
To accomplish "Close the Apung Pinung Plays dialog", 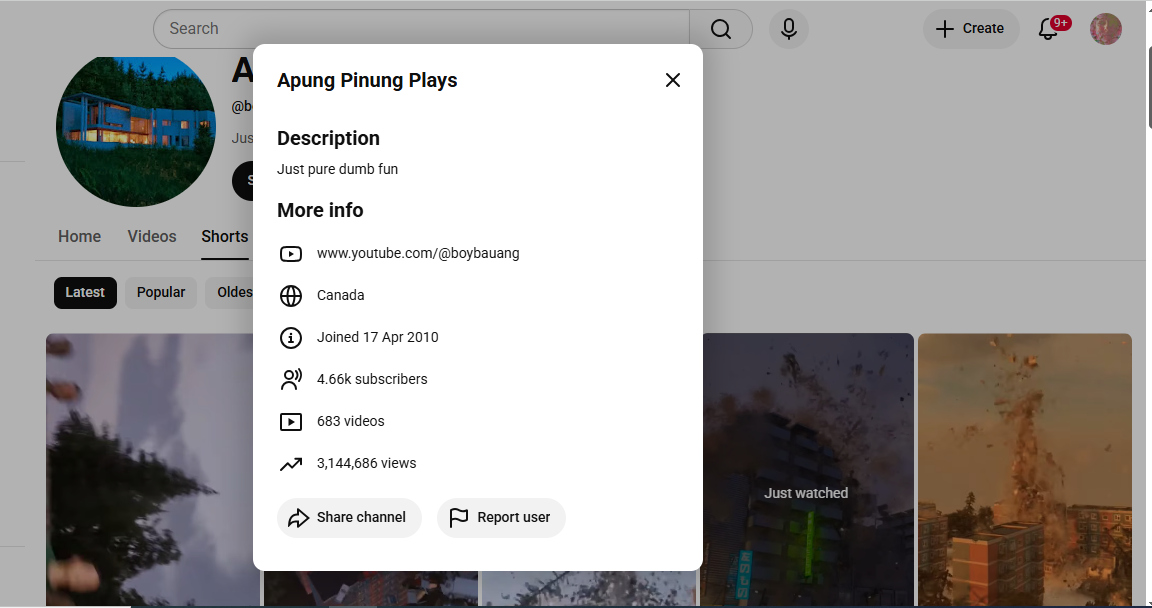I will (672, 80).
